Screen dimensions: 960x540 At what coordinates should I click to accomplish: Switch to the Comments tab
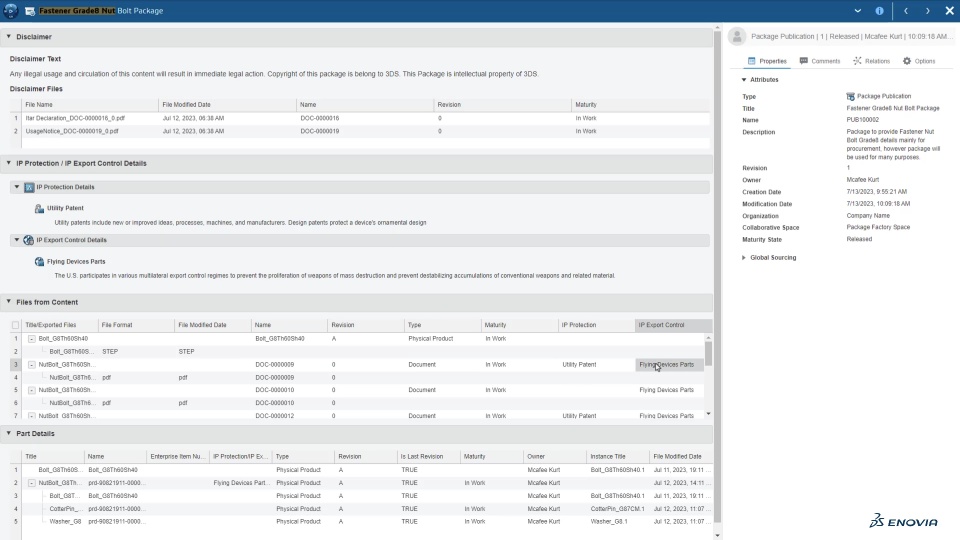click(x=820, y=61)
